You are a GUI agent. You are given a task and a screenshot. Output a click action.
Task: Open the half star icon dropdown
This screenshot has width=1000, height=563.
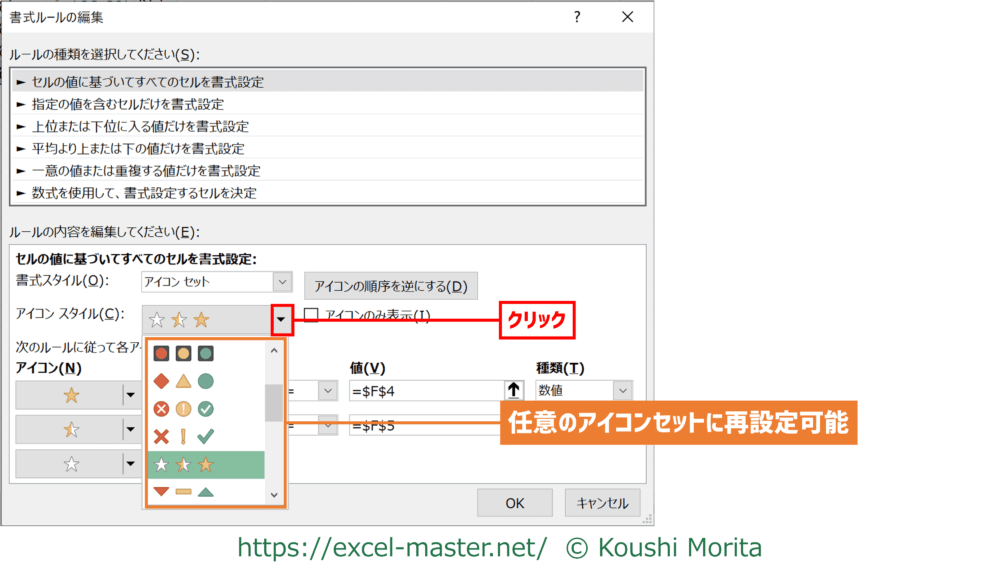128,430
